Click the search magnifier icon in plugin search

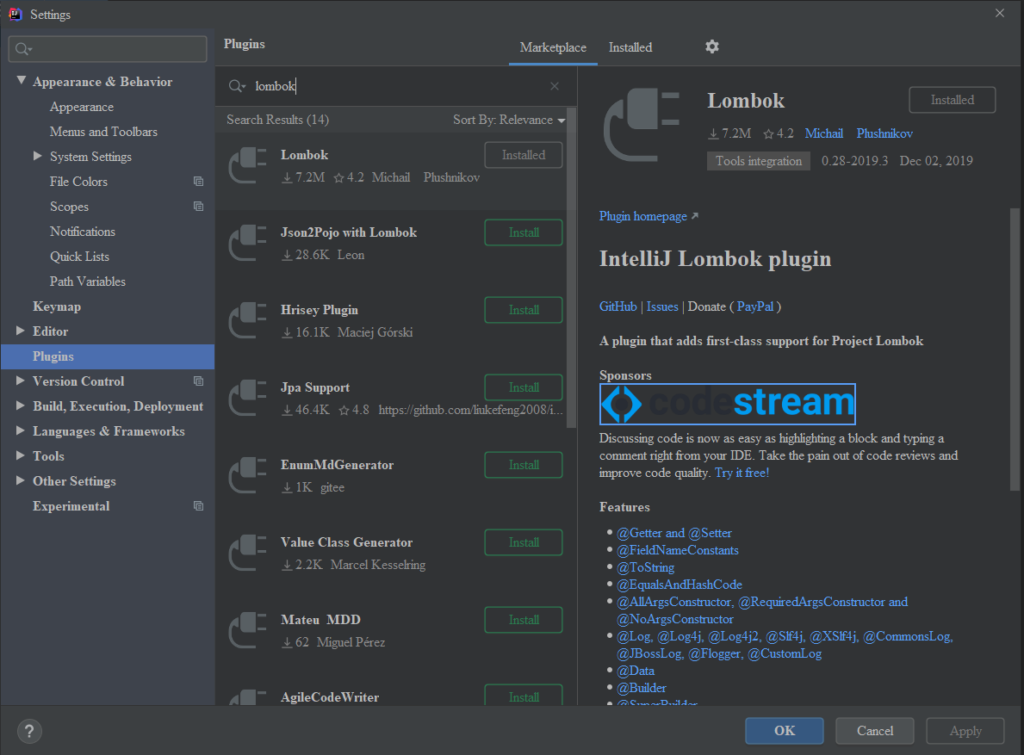pos(236,87)
